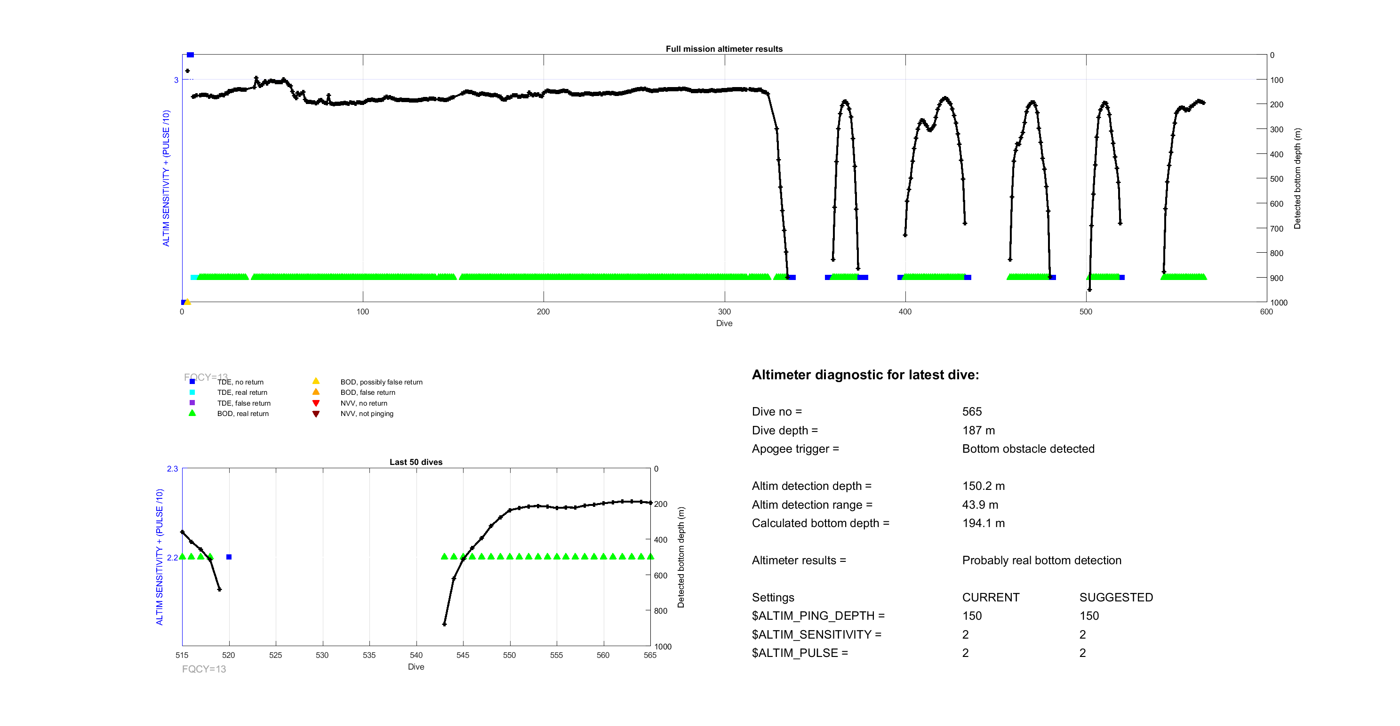Click the yellow triangle BOD possibly false return legend marker
Viewport: 1400px width, 726px height.
pyautogui.click(x=316, y=381)
